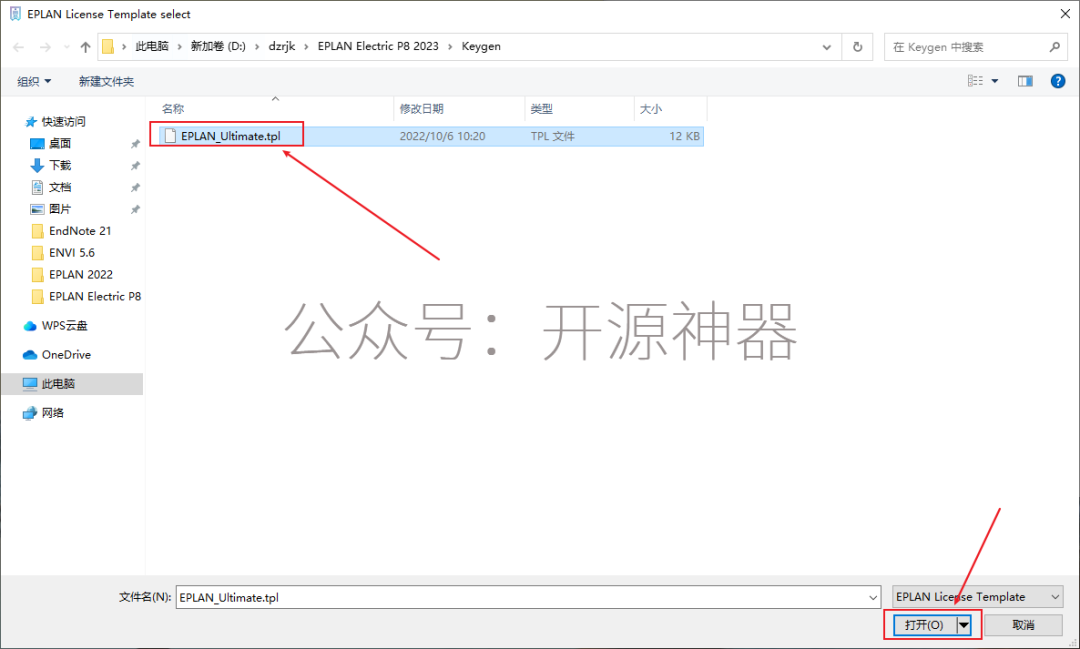Click the 12 KB size cell

tap(684, 136)
